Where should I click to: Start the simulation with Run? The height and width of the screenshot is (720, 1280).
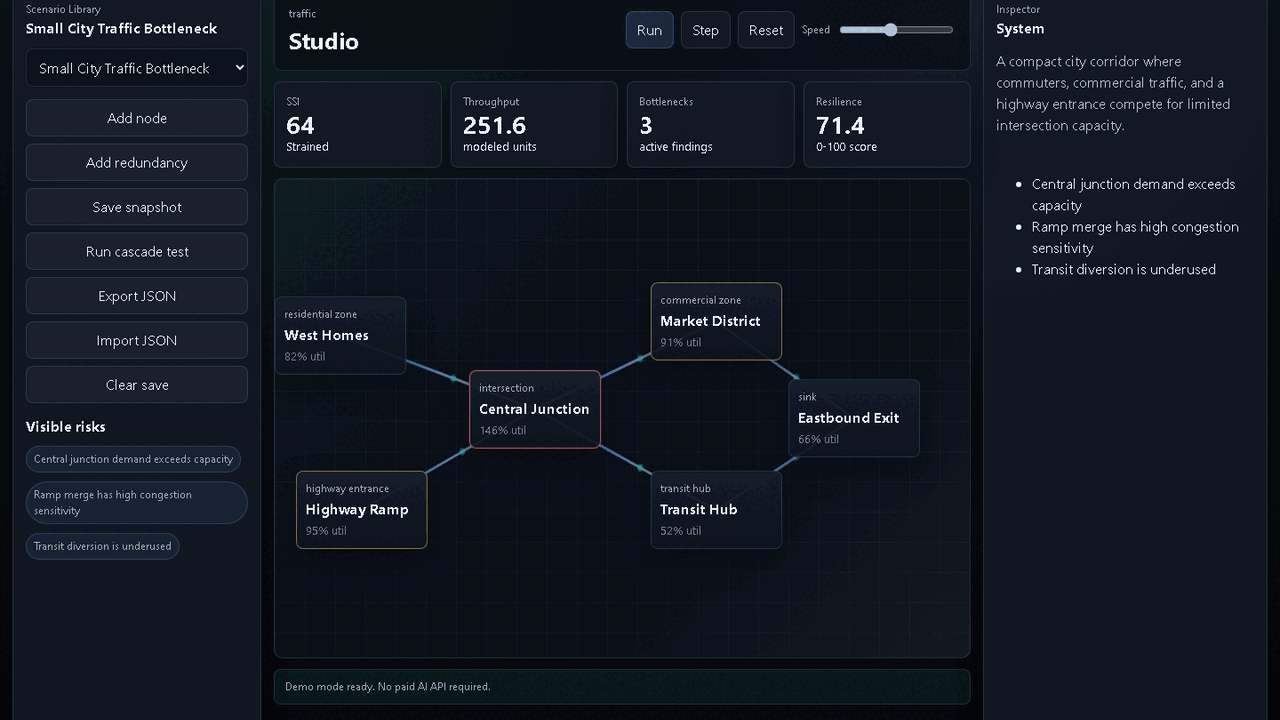(649, 30)
